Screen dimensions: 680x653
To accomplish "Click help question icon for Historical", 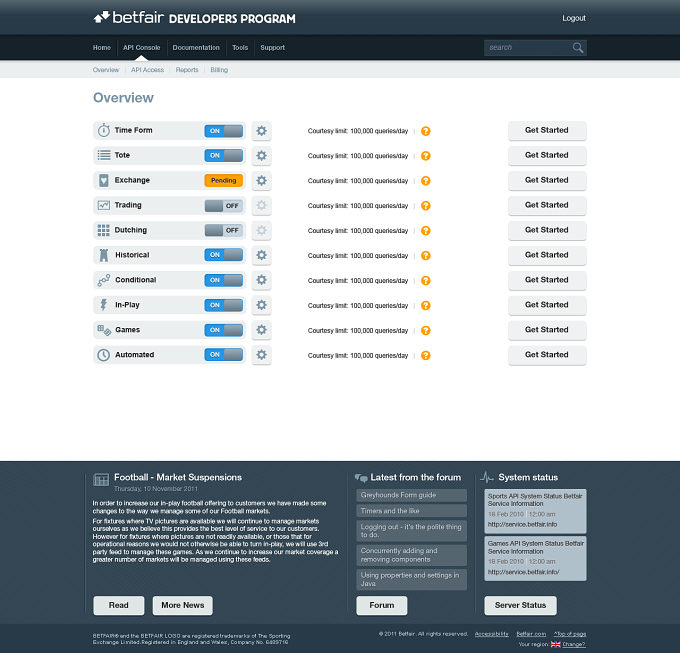I will click(426, 255).
